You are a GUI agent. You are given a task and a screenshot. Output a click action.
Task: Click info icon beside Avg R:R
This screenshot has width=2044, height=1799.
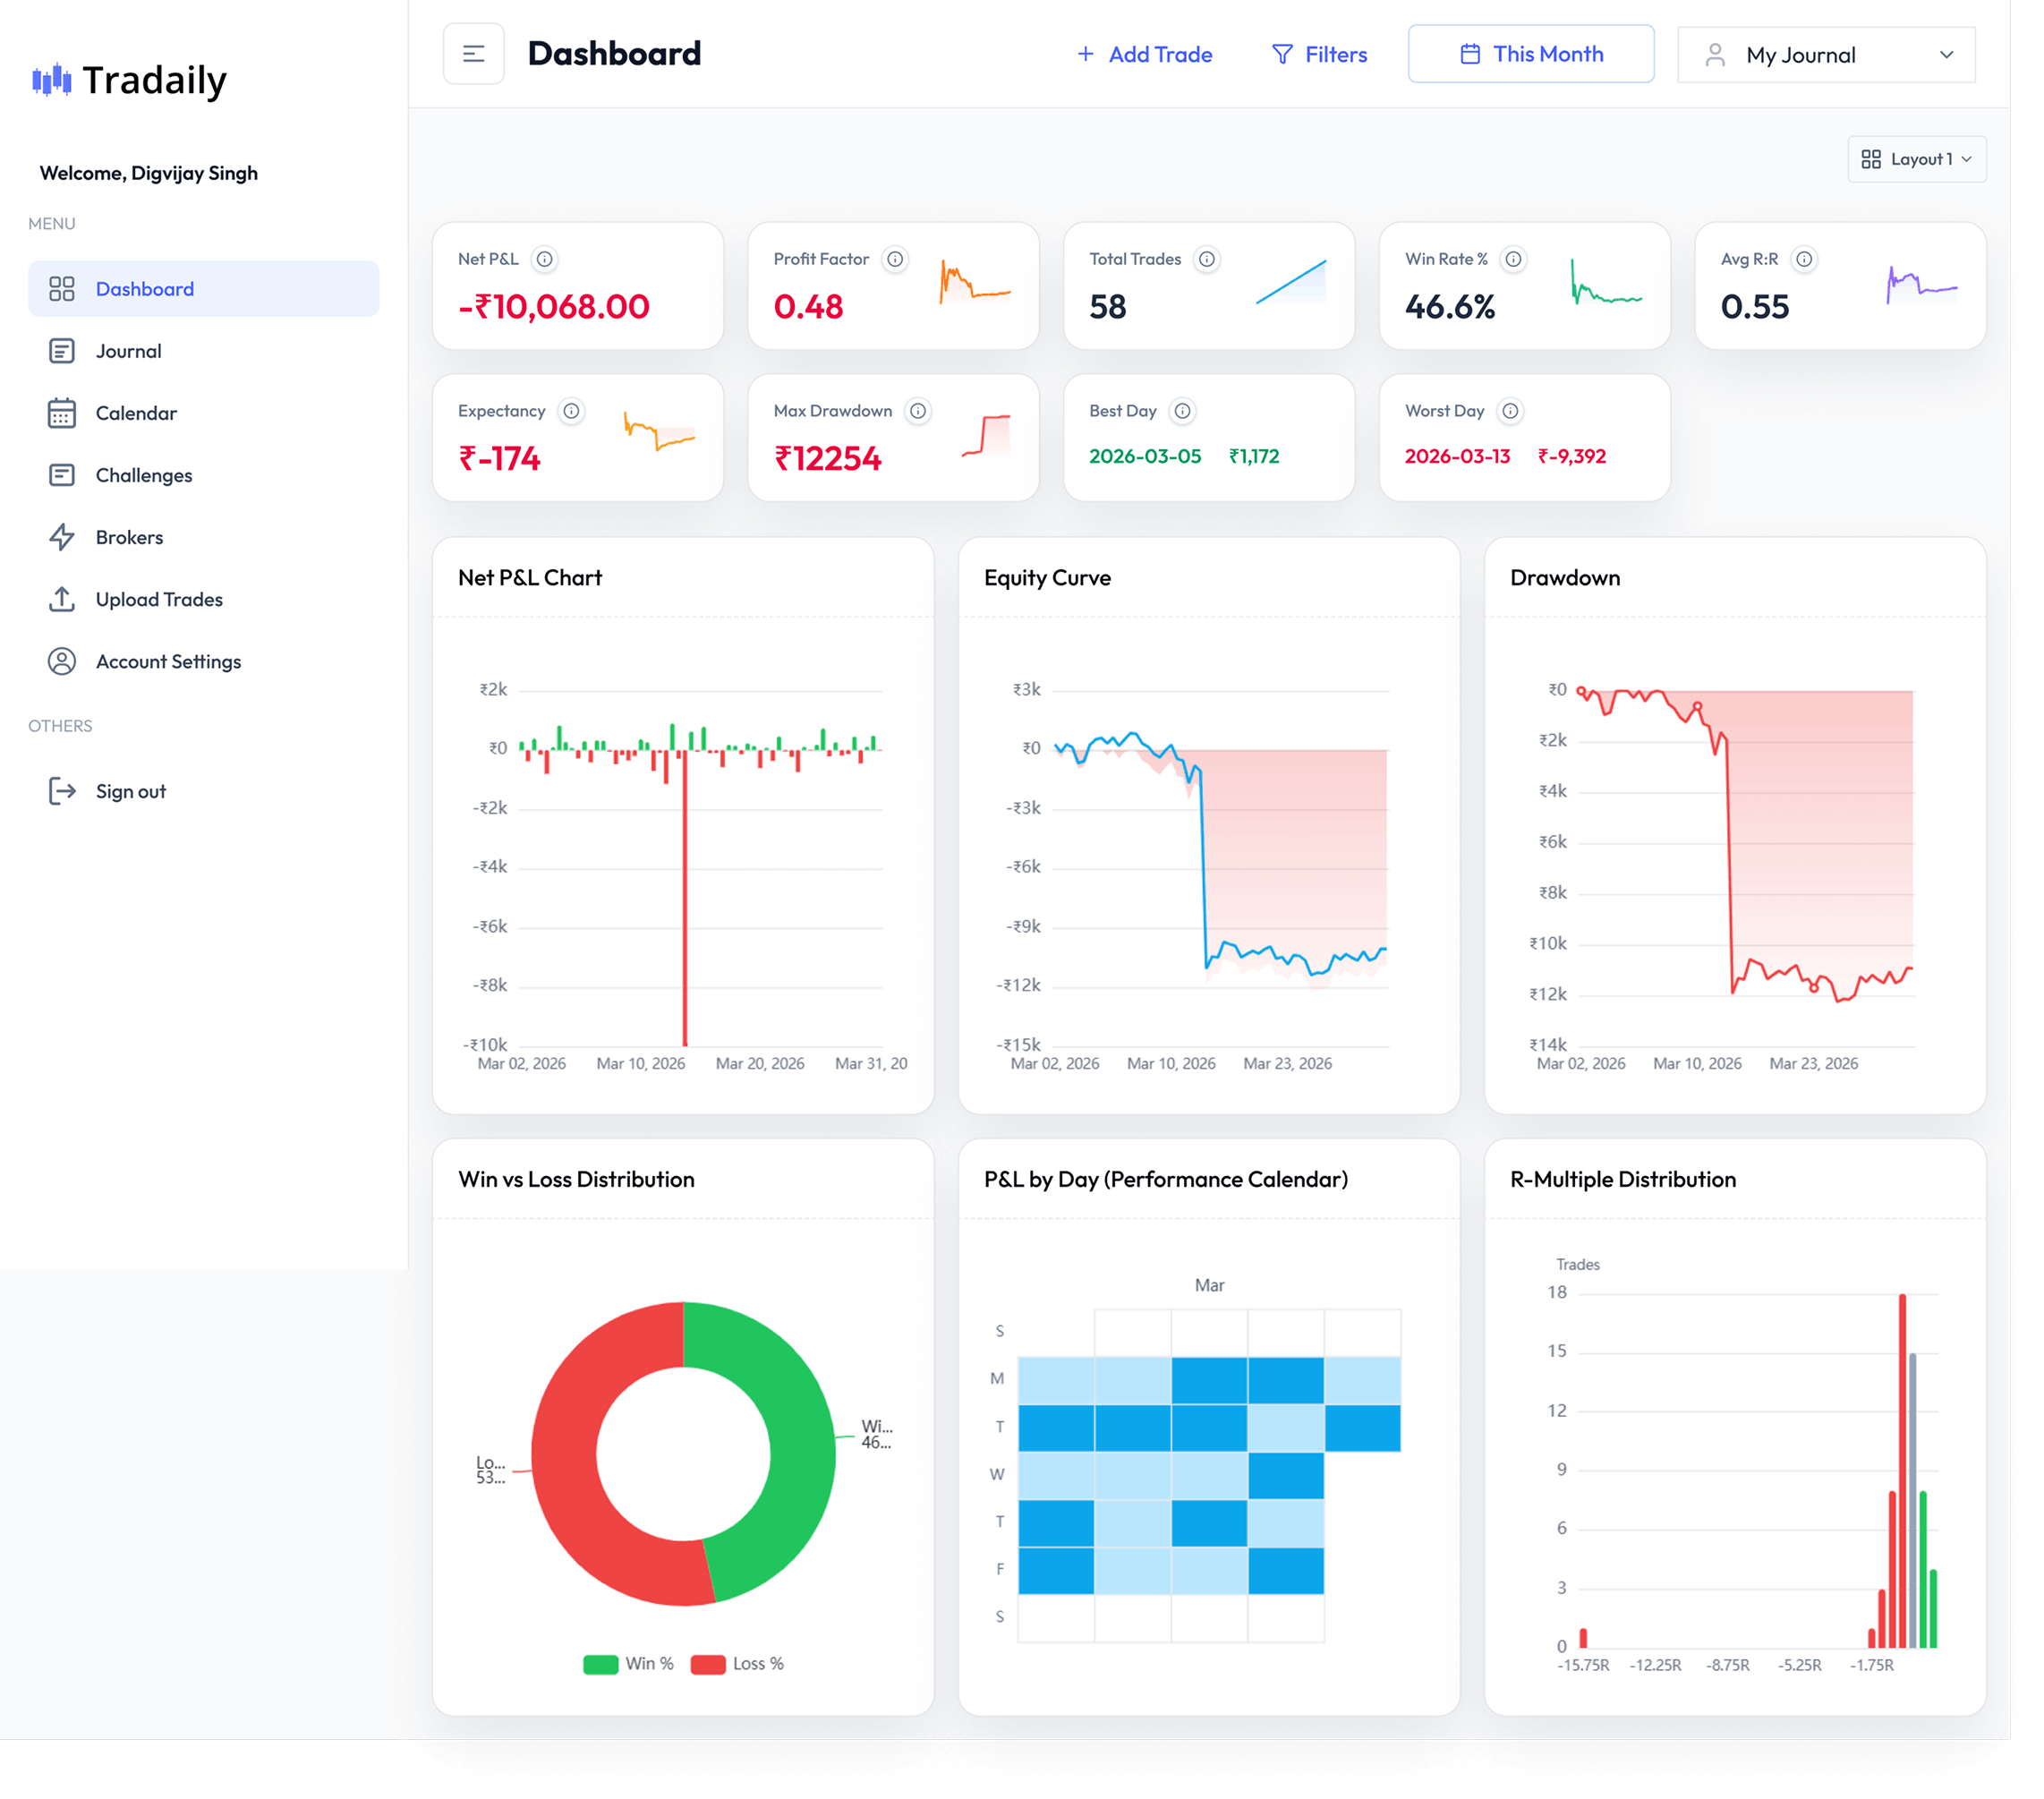[x=1803, y=259]
